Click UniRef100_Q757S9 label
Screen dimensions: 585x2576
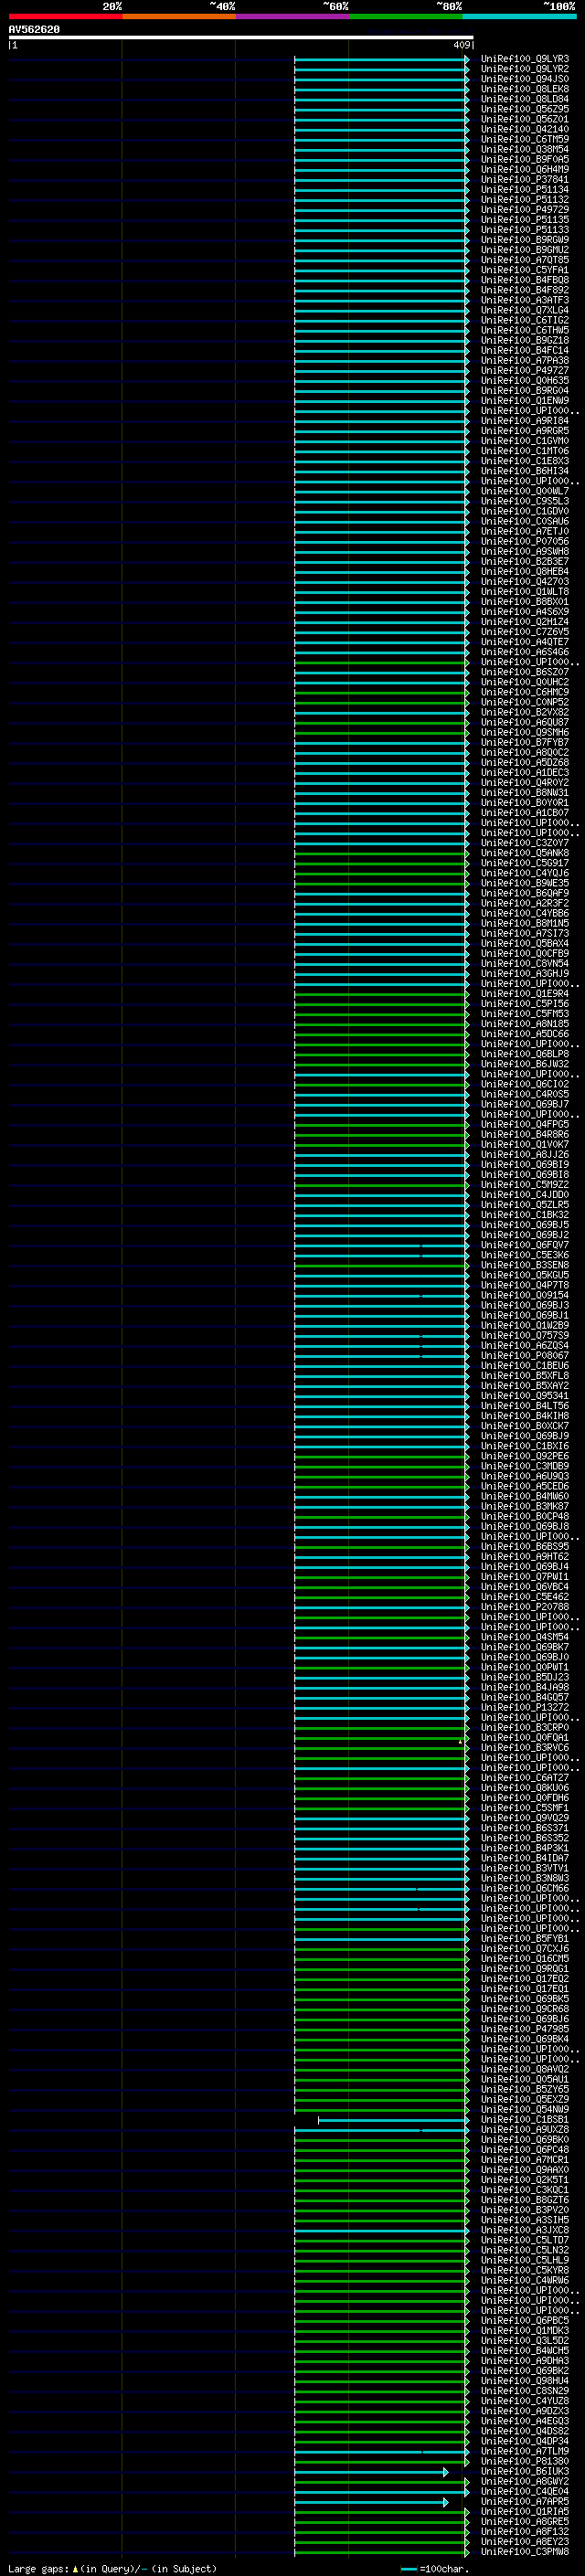click(x=524, y=1336)
